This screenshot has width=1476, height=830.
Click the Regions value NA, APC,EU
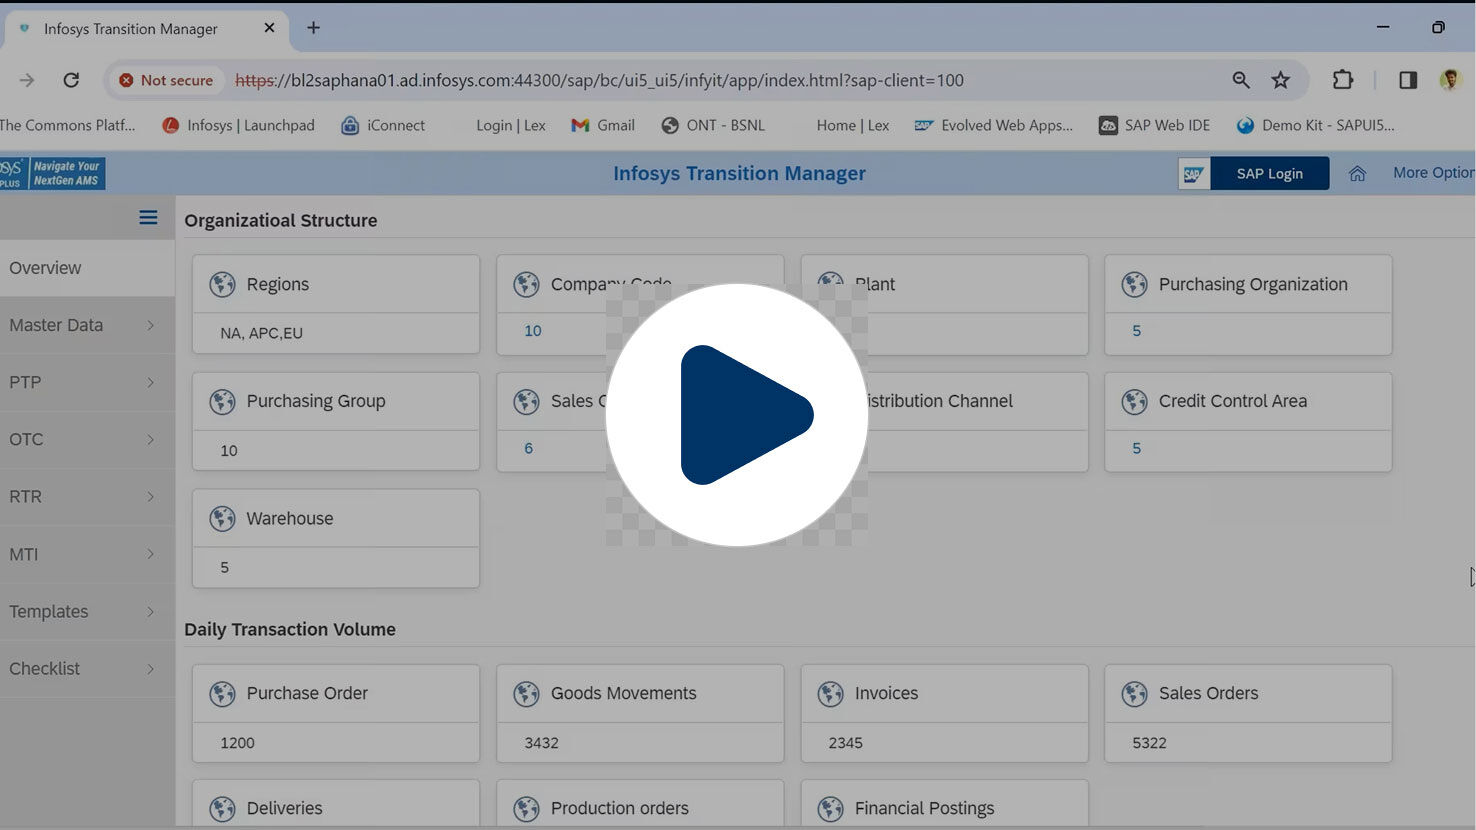click(261, 333)
